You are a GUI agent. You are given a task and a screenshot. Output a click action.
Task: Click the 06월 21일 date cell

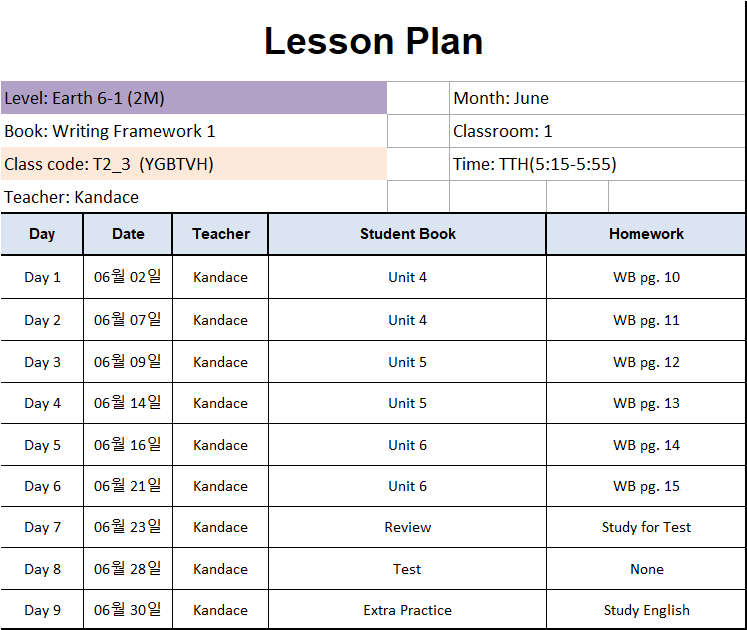click(x=128, y=486)
